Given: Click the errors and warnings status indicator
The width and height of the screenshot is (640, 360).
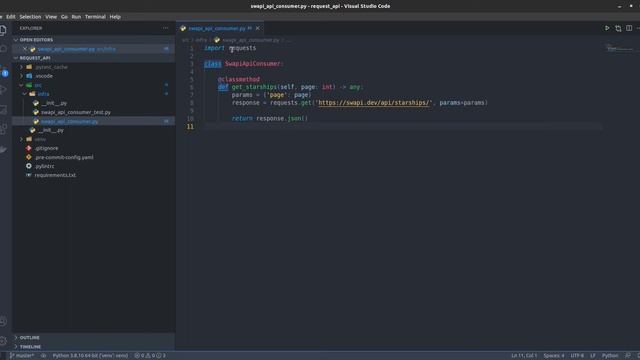Looking at the screenshot, I should (x=150, y=356).
